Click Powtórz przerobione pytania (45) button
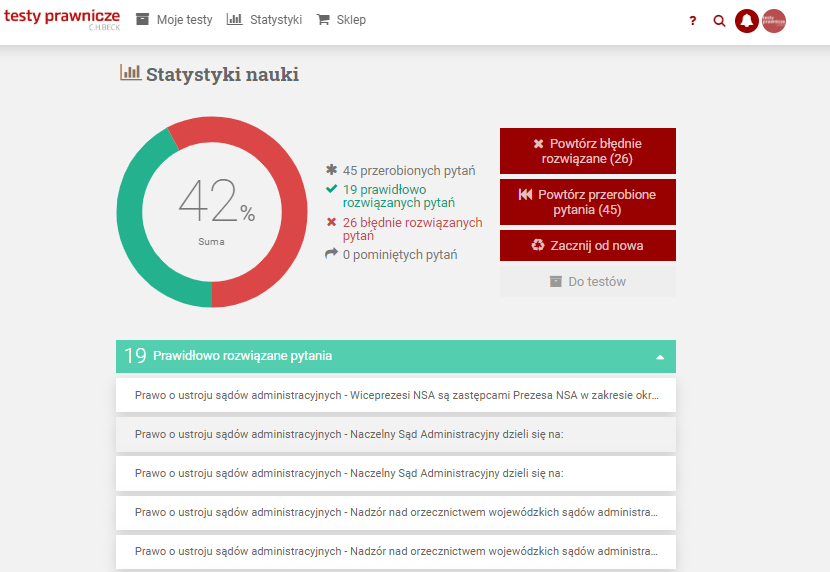The width and height of the screenshot is (830, 572). [588, 202]
